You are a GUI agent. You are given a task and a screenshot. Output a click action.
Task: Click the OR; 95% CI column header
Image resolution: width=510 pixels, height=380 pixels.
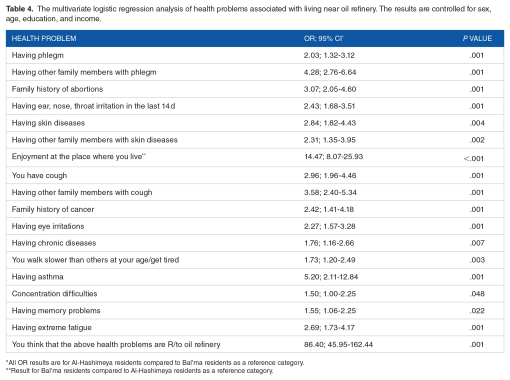coord(323,39)
